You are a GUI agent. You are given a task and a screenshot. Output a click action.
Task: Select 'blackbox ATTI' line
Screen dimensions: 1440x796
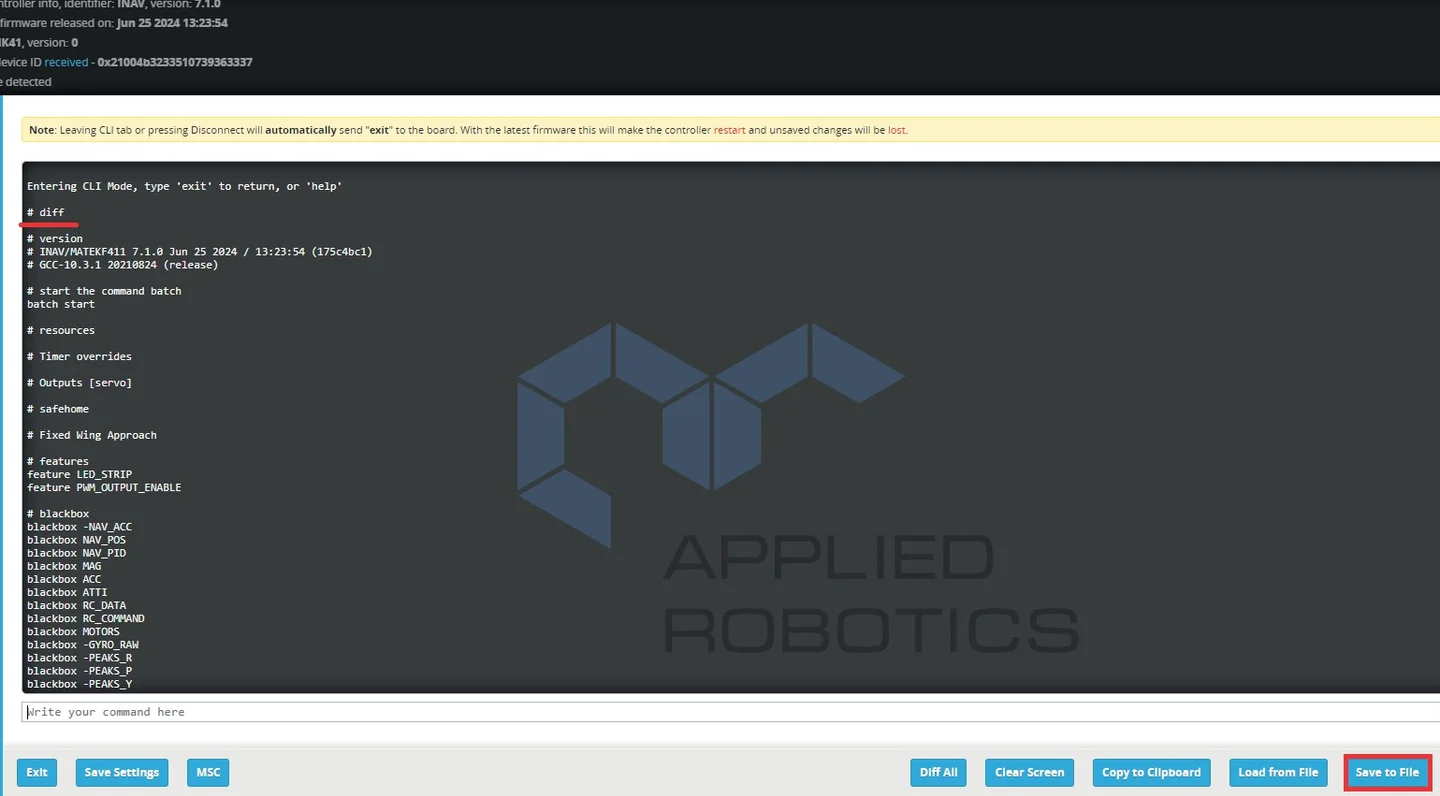tap(67, 592)
